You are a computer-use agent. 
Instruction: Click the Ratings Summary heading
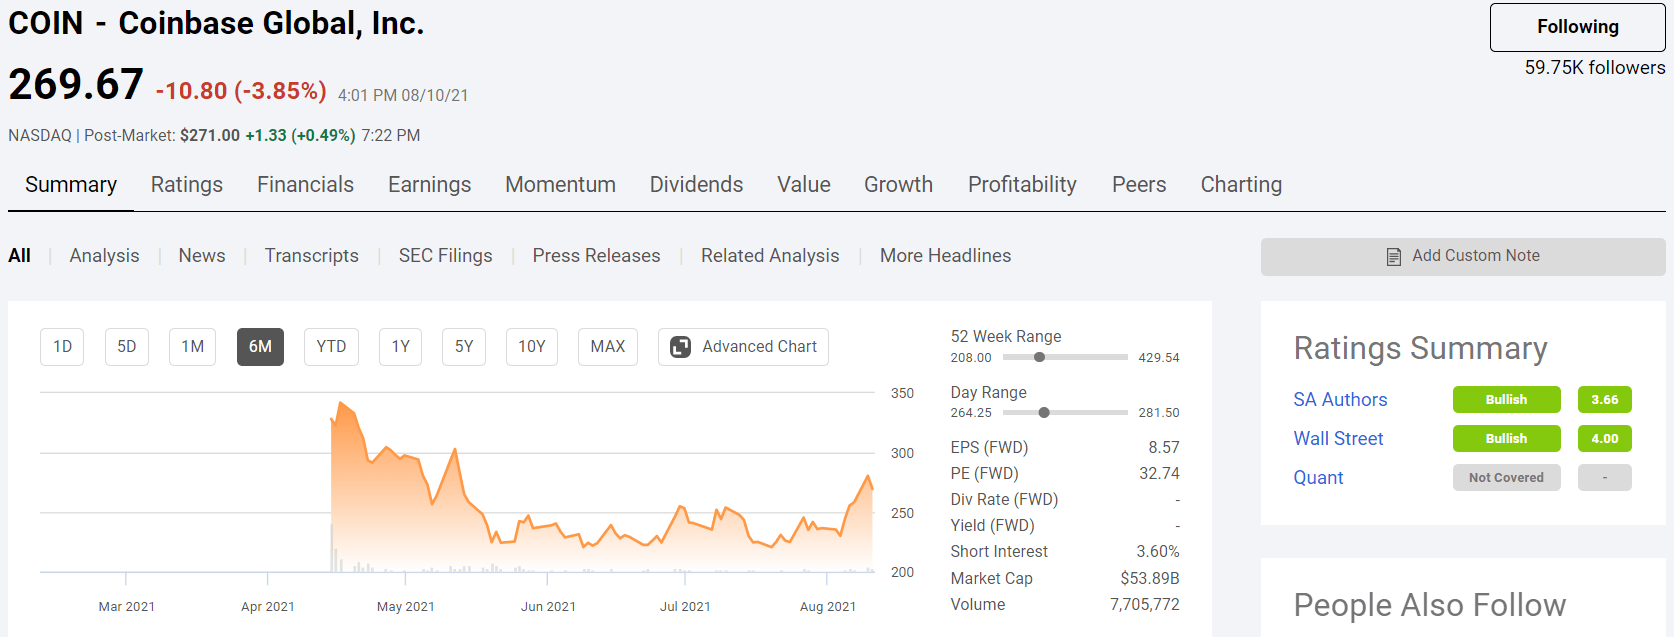(x=1420, y=348)
